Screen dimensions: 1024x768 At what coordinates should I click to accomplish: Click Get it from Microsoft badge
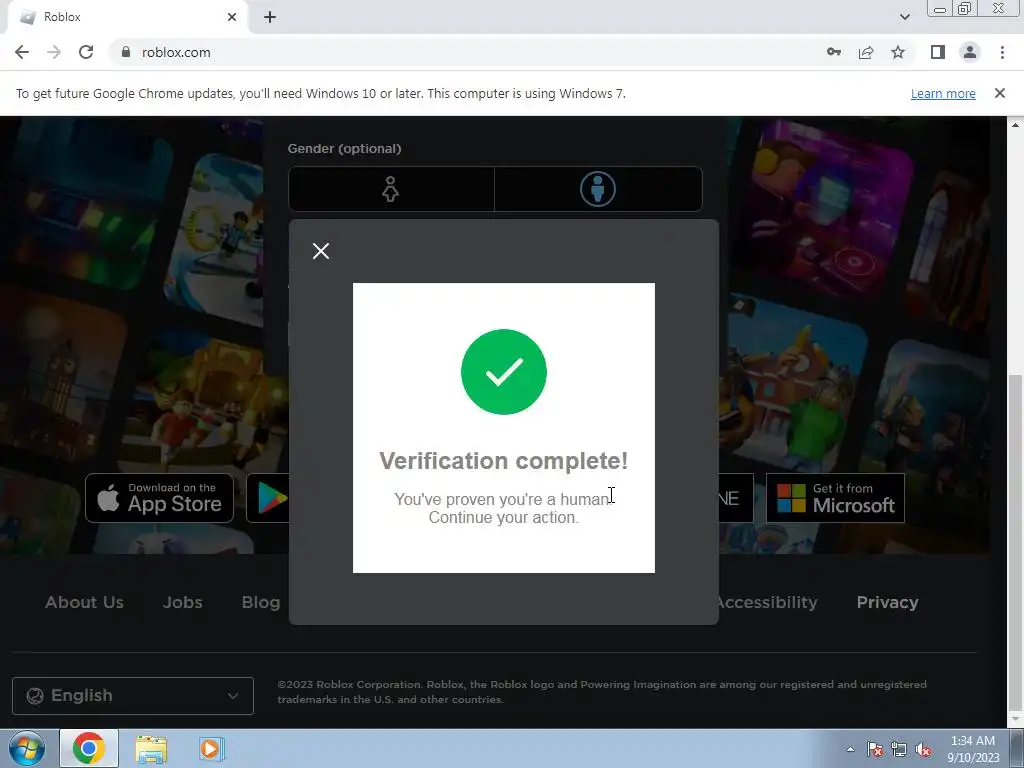tap(835, 498)
